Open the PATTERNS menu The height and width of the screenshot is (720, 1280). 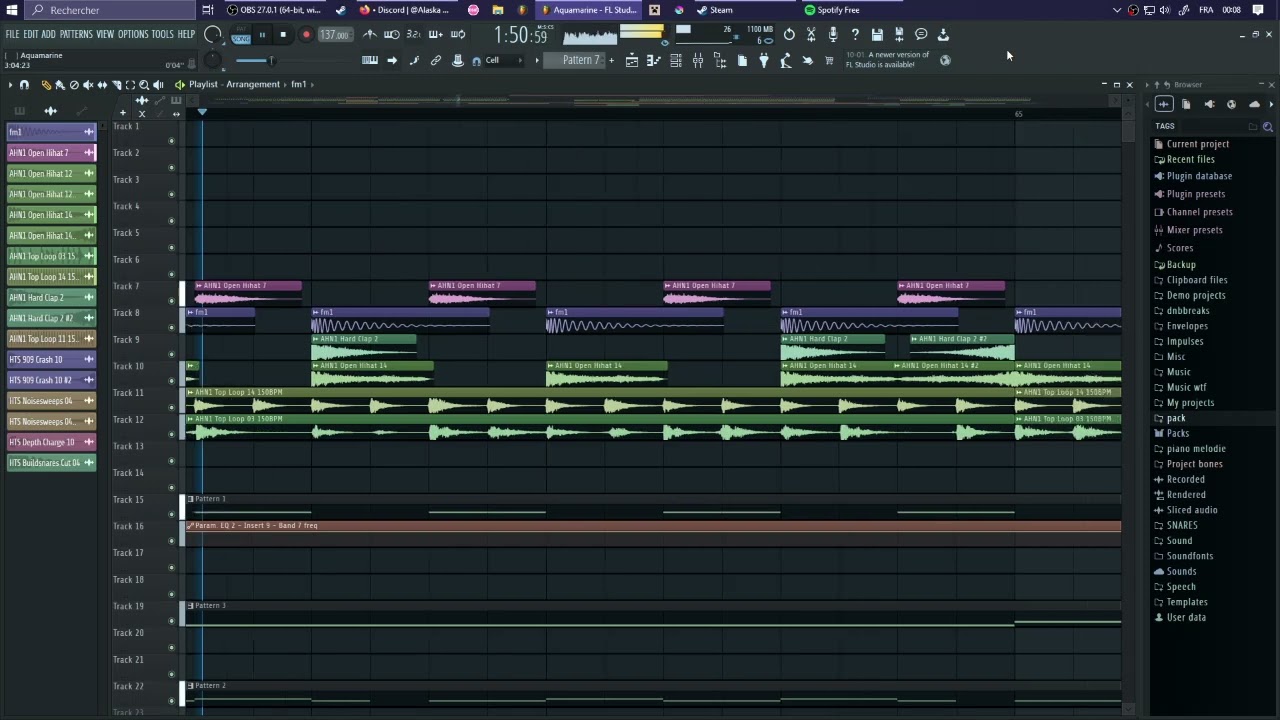(x=76, y=34)
